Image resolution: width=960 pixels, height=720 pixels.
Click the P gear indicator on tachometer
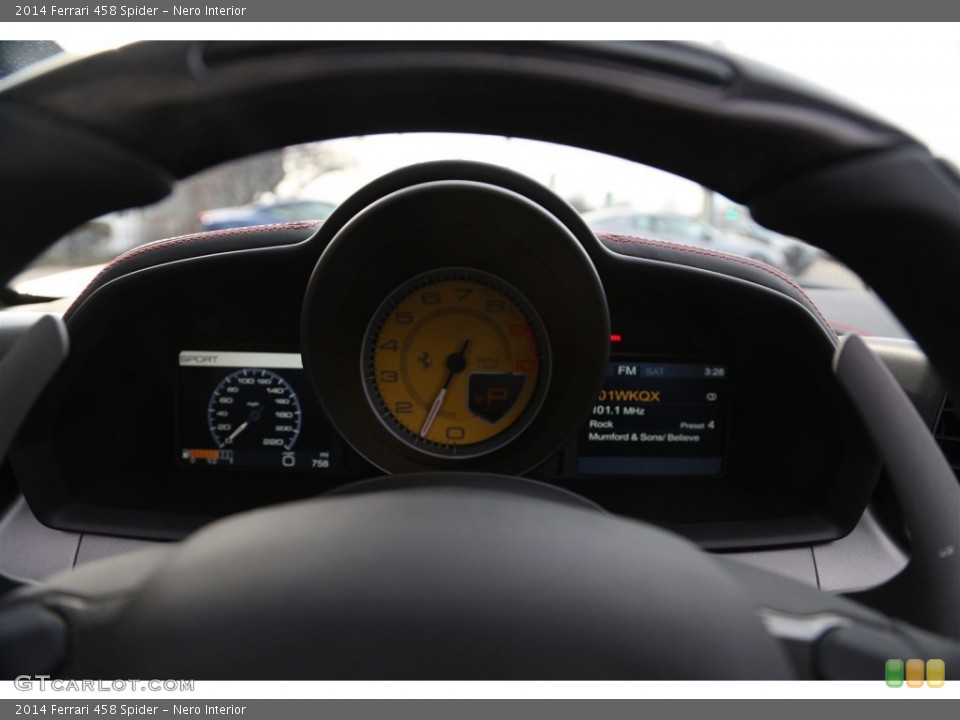pos(497,396)
